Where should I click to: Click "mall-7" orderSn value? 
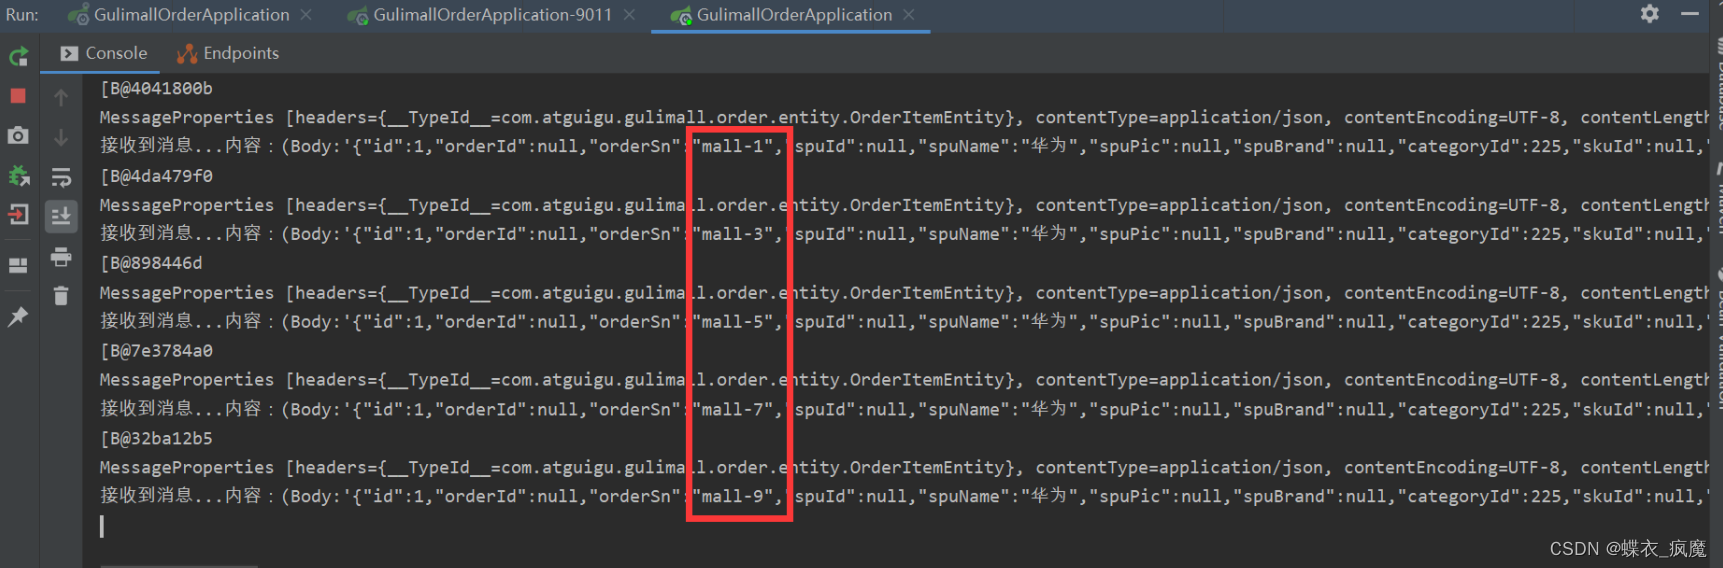tap(733, 409)
